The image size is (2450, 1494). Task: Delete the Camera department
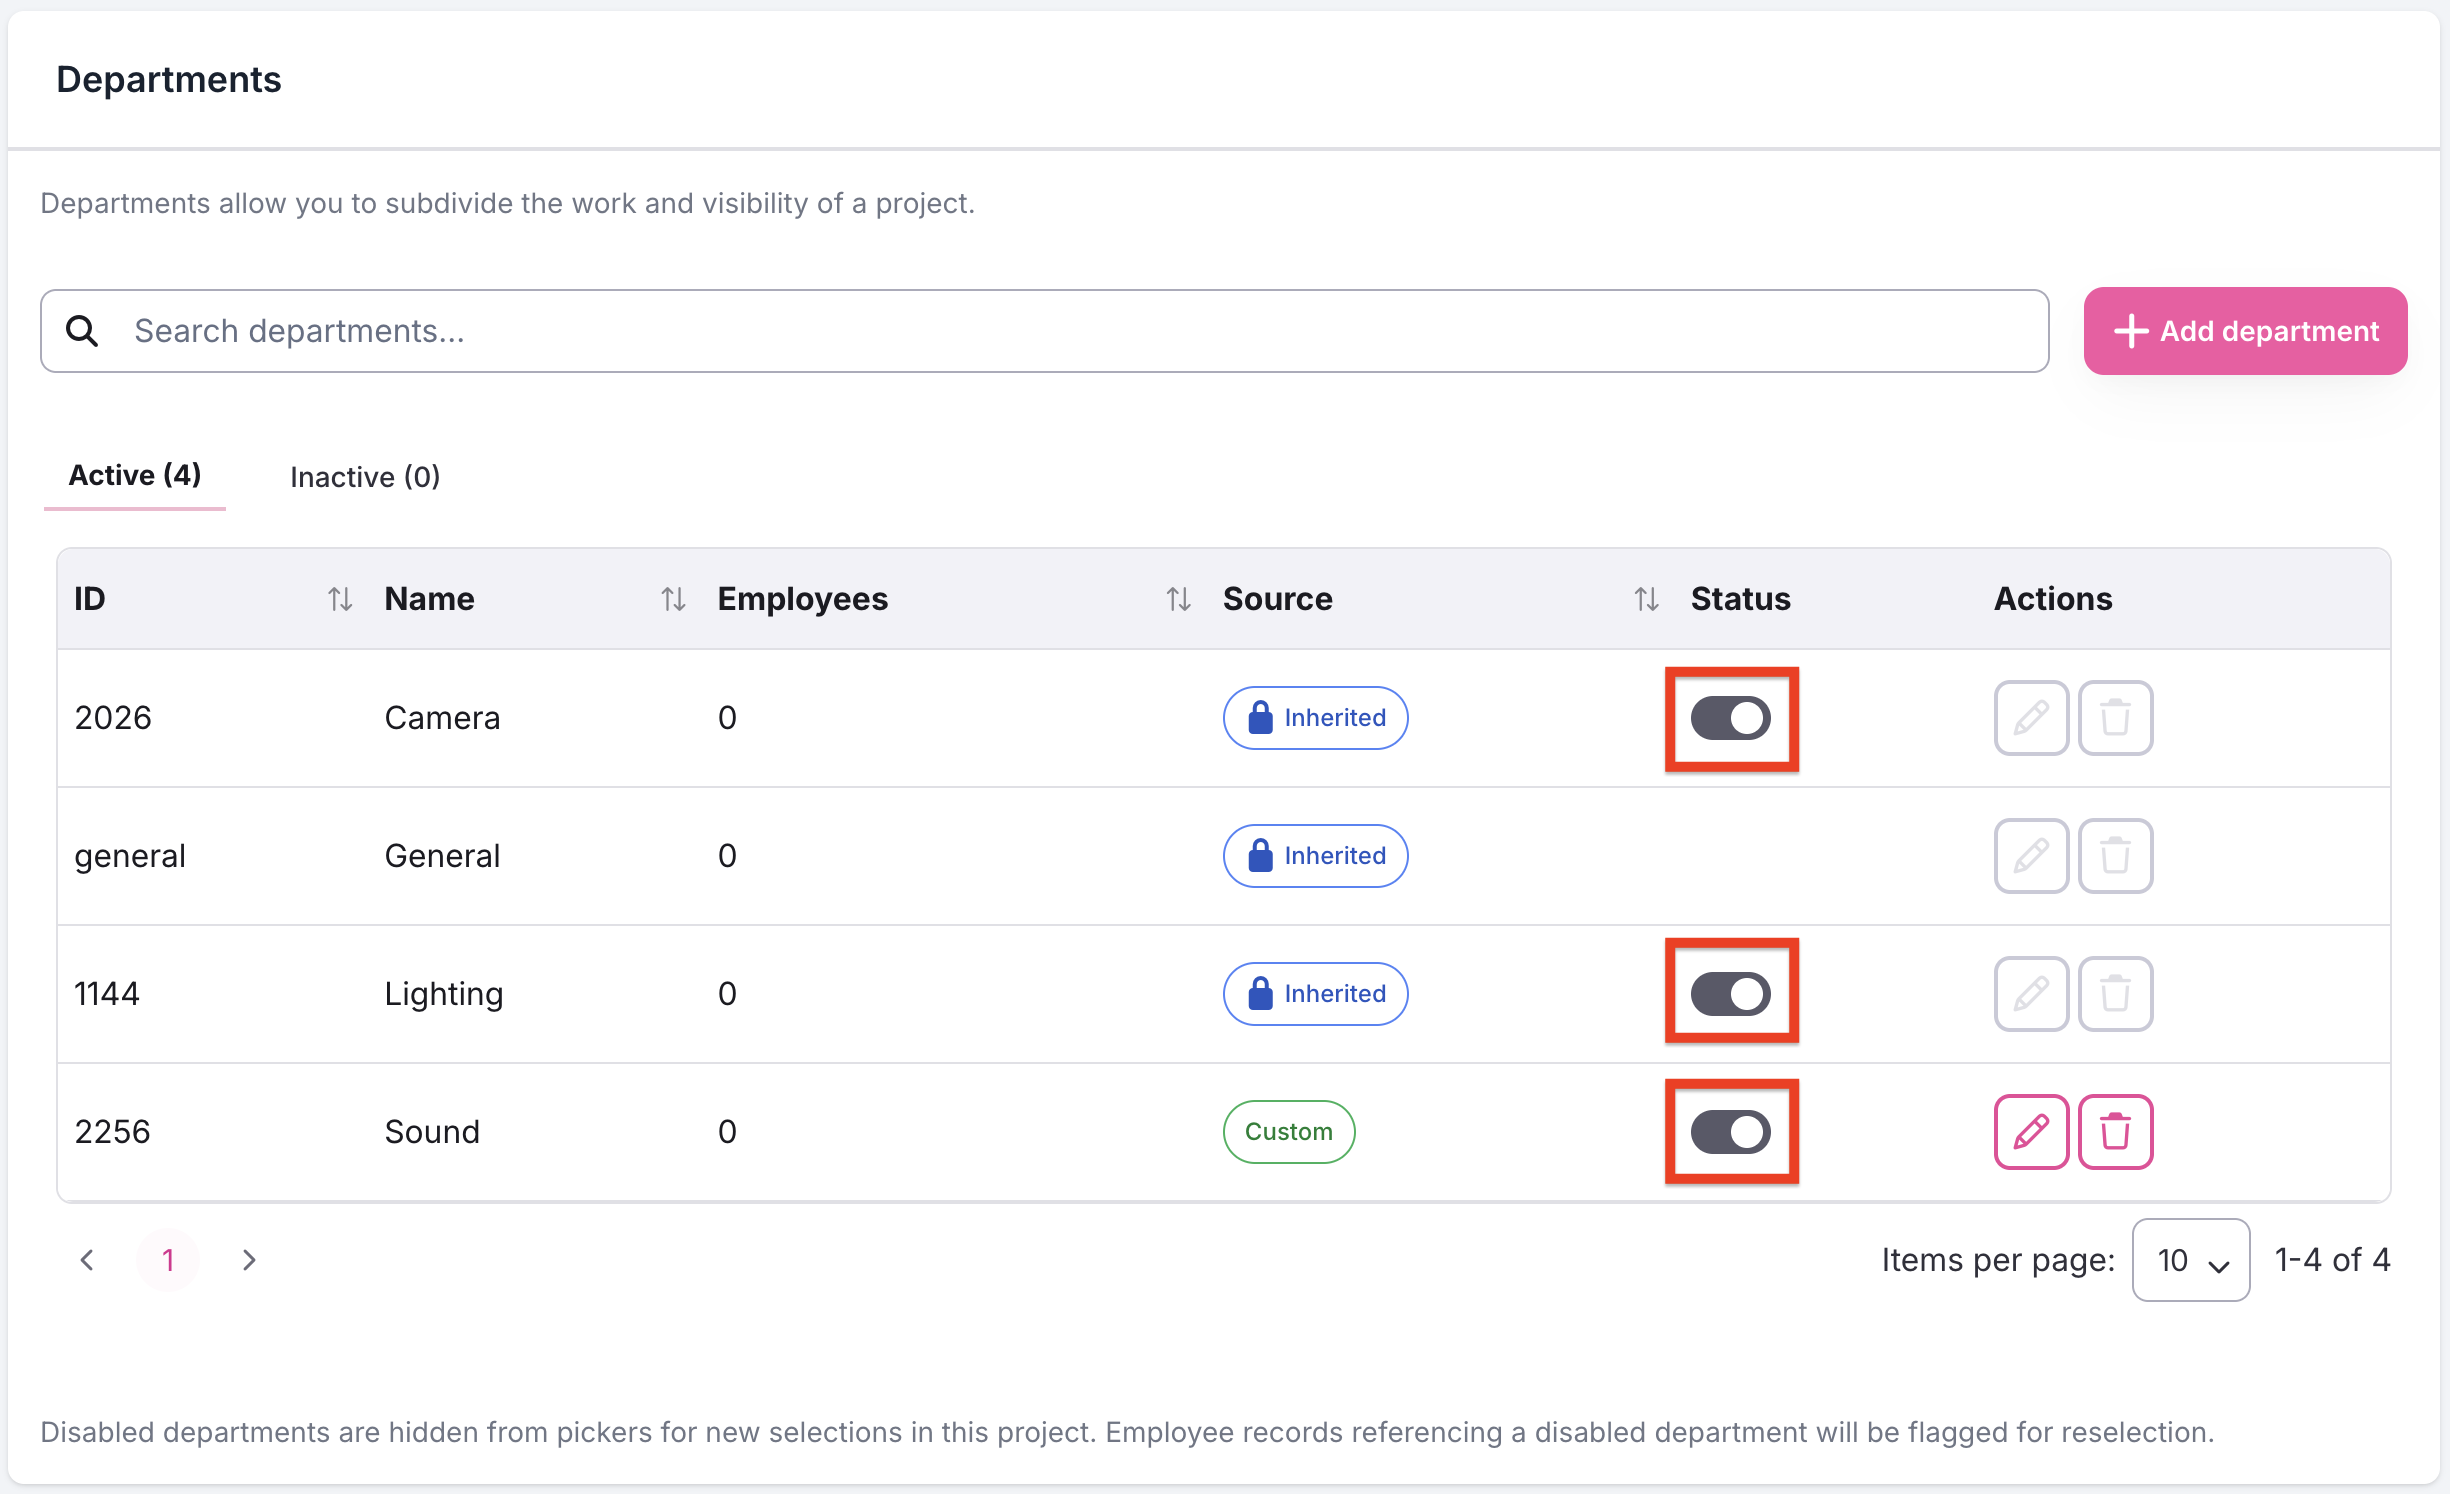tap(2115, 718)
